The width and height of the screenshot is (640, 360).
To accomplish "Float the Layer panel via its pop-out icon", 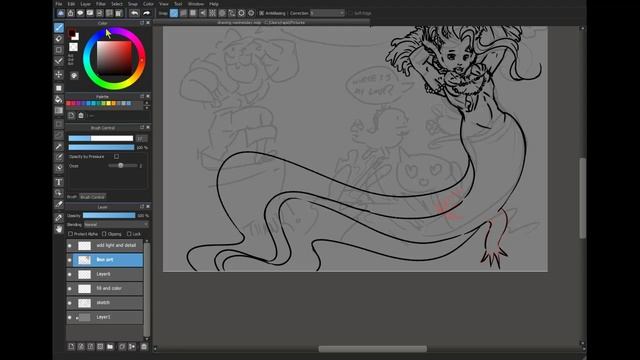I will tap(142, 207).
